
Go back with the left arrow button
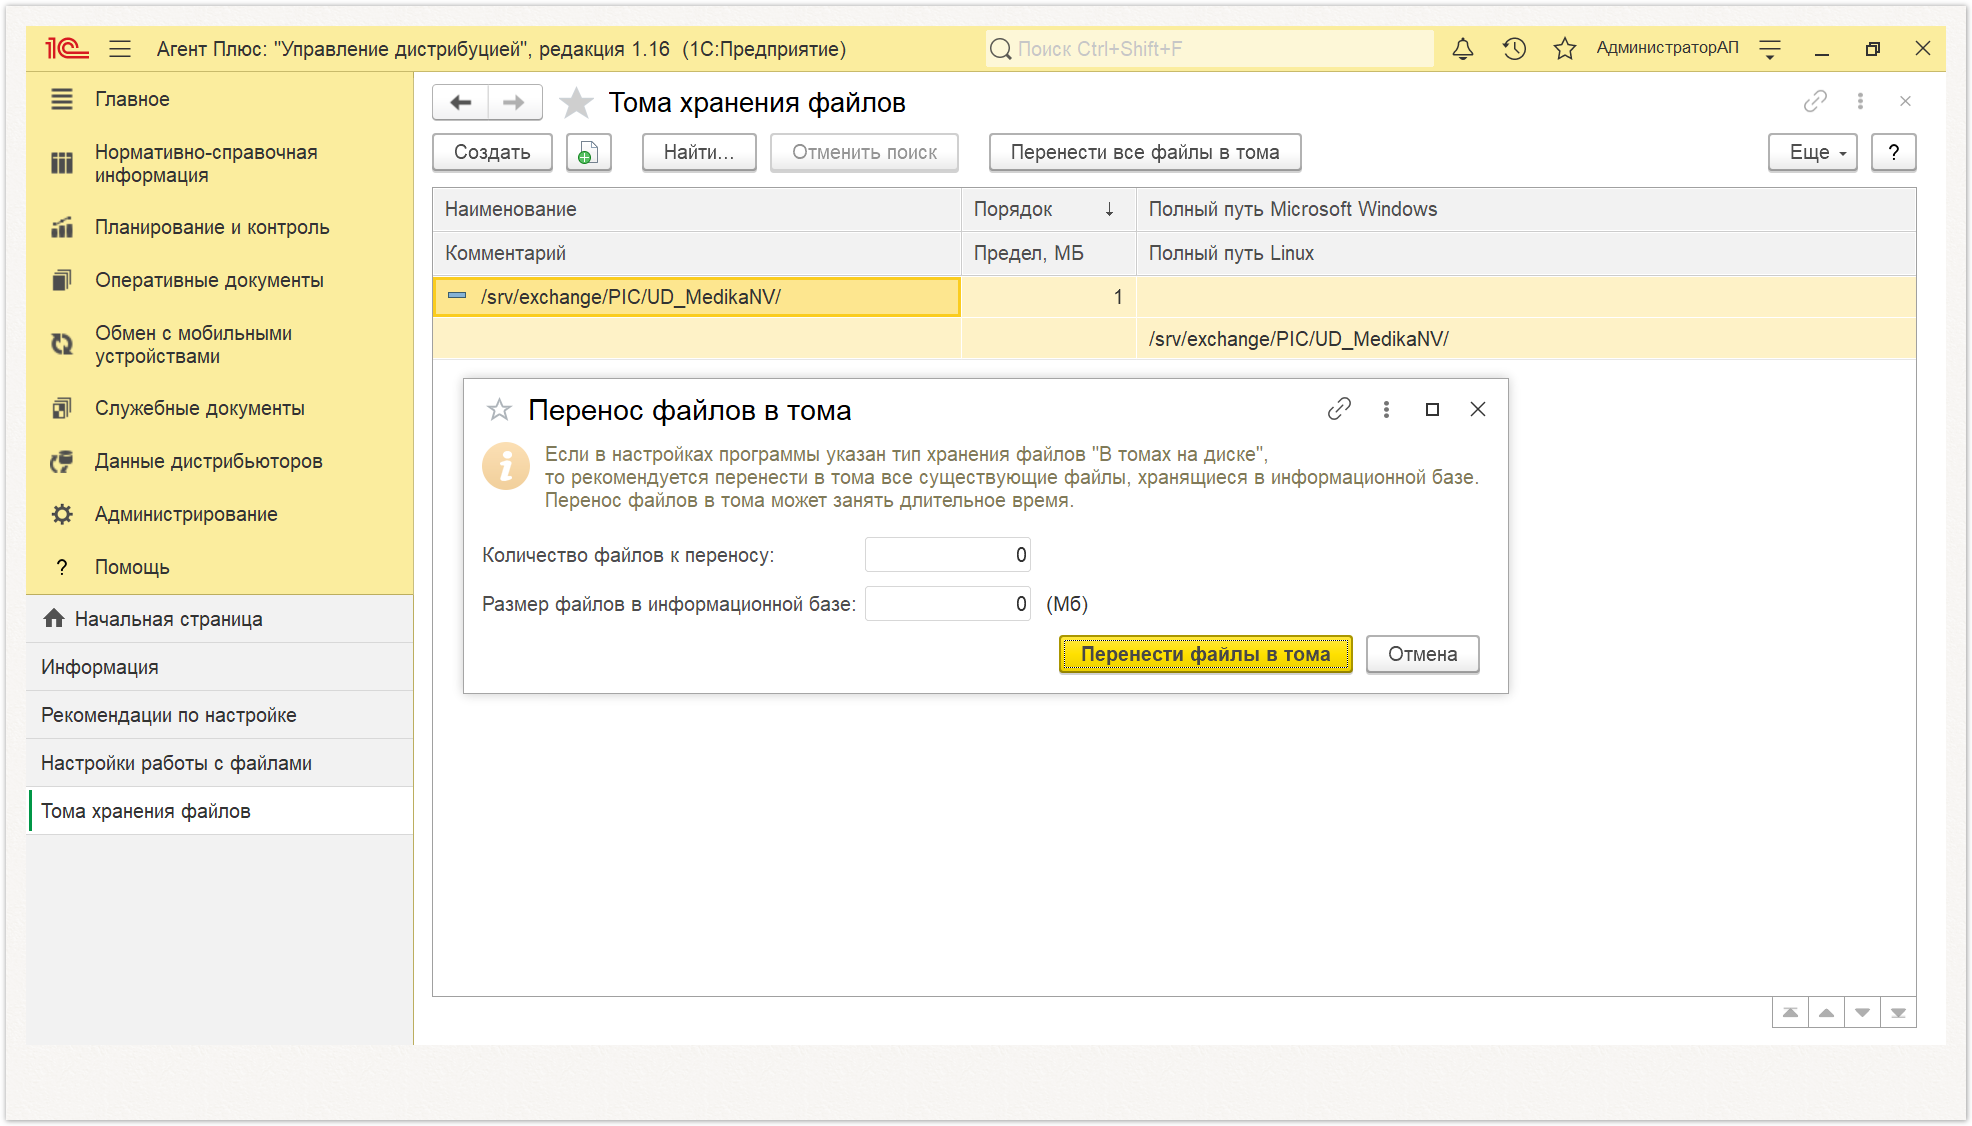click(x=461, y=102)
